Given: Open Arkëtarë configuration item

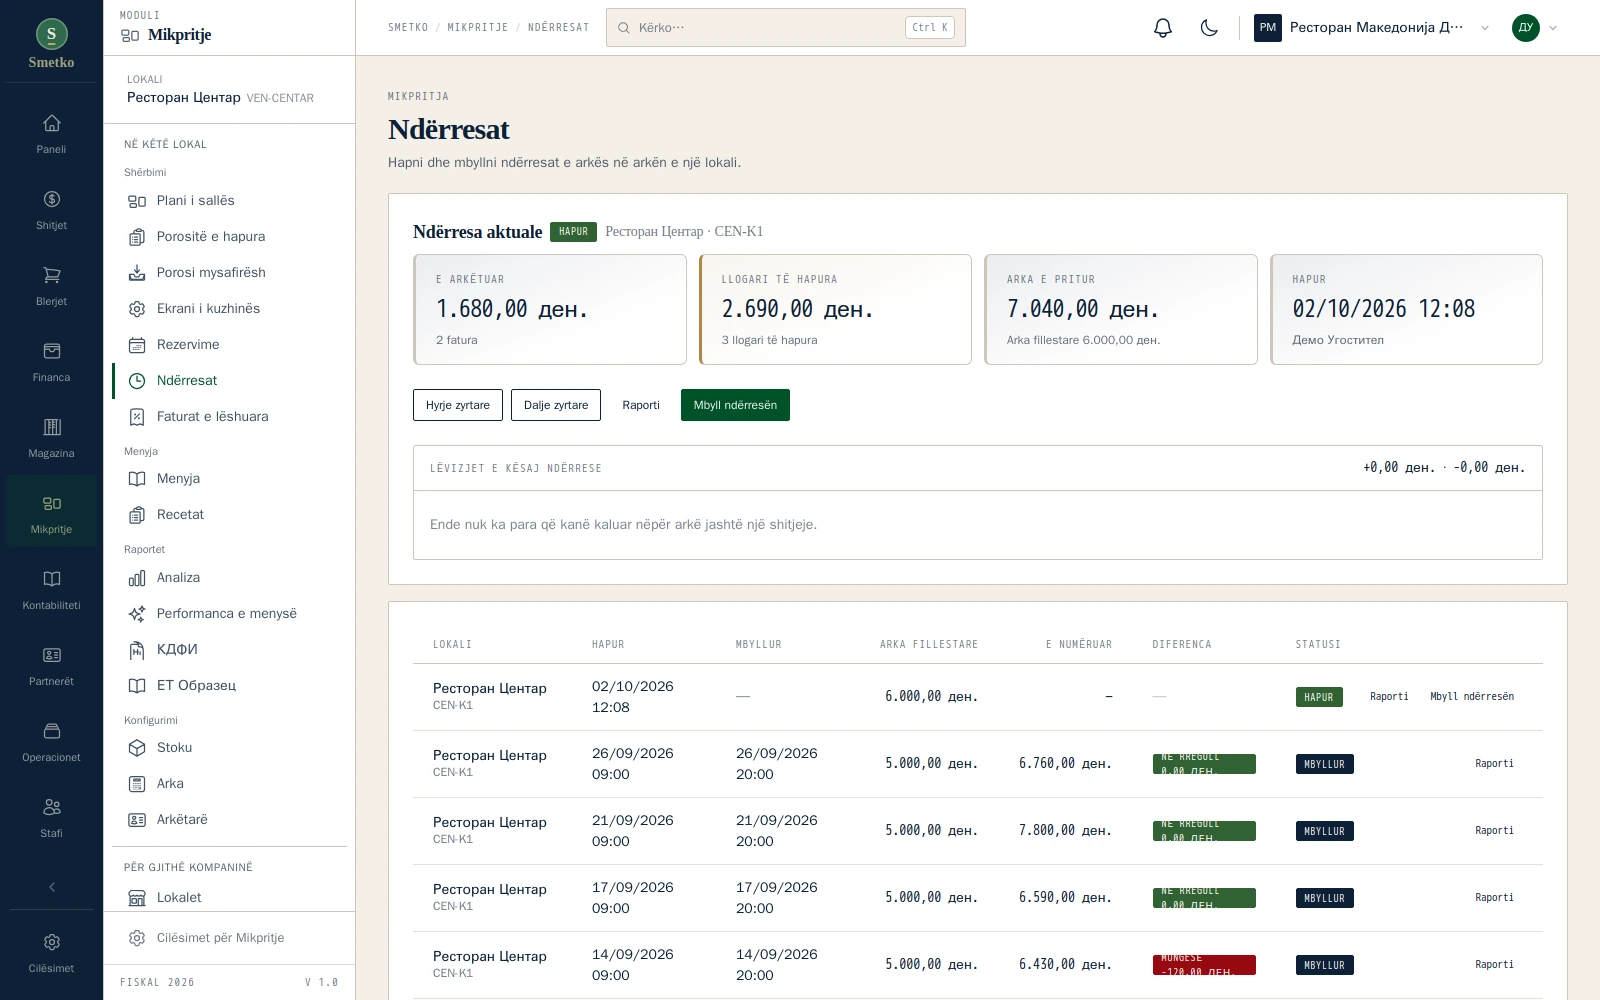Looking at the screenshot, I should tap(230, 820).
